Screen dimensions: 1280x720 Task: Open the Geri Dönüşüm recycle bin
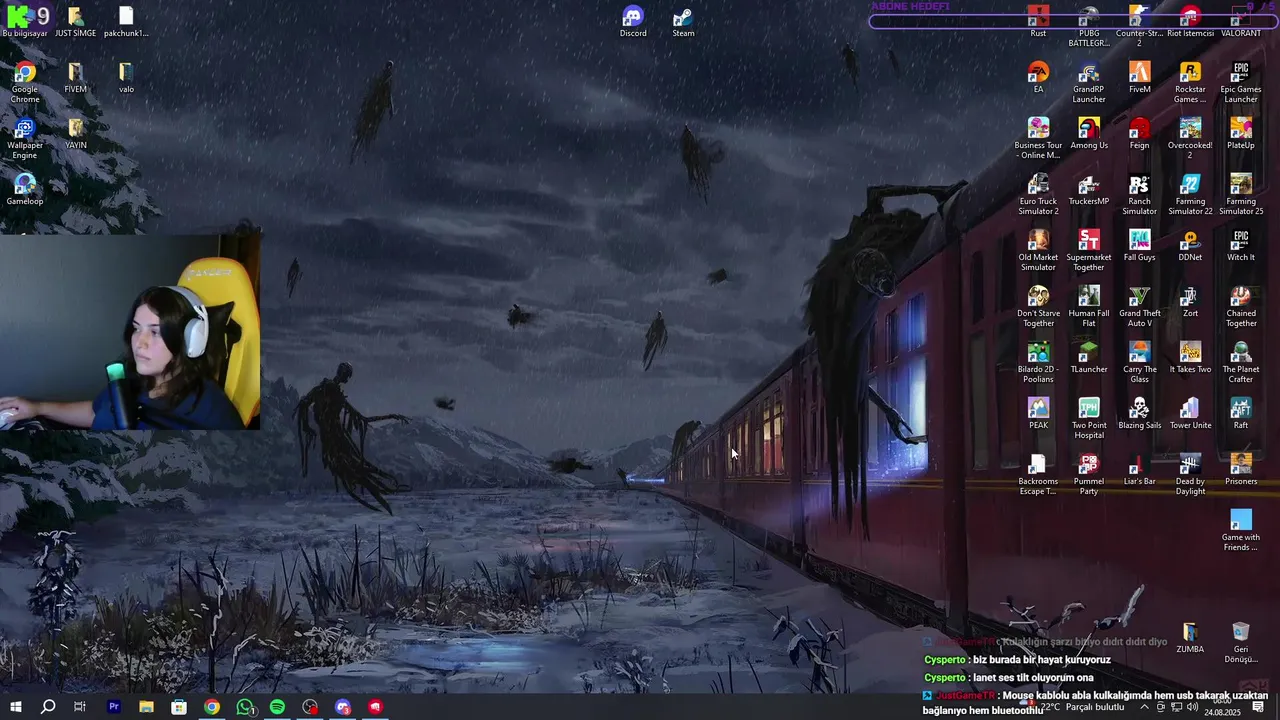[x=1241, y=643]
